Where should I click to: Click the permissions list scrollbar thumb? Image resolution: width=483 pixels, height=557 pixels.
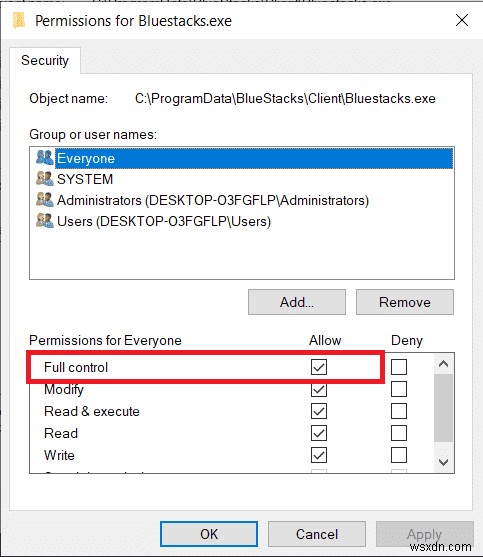coord(443,408)
